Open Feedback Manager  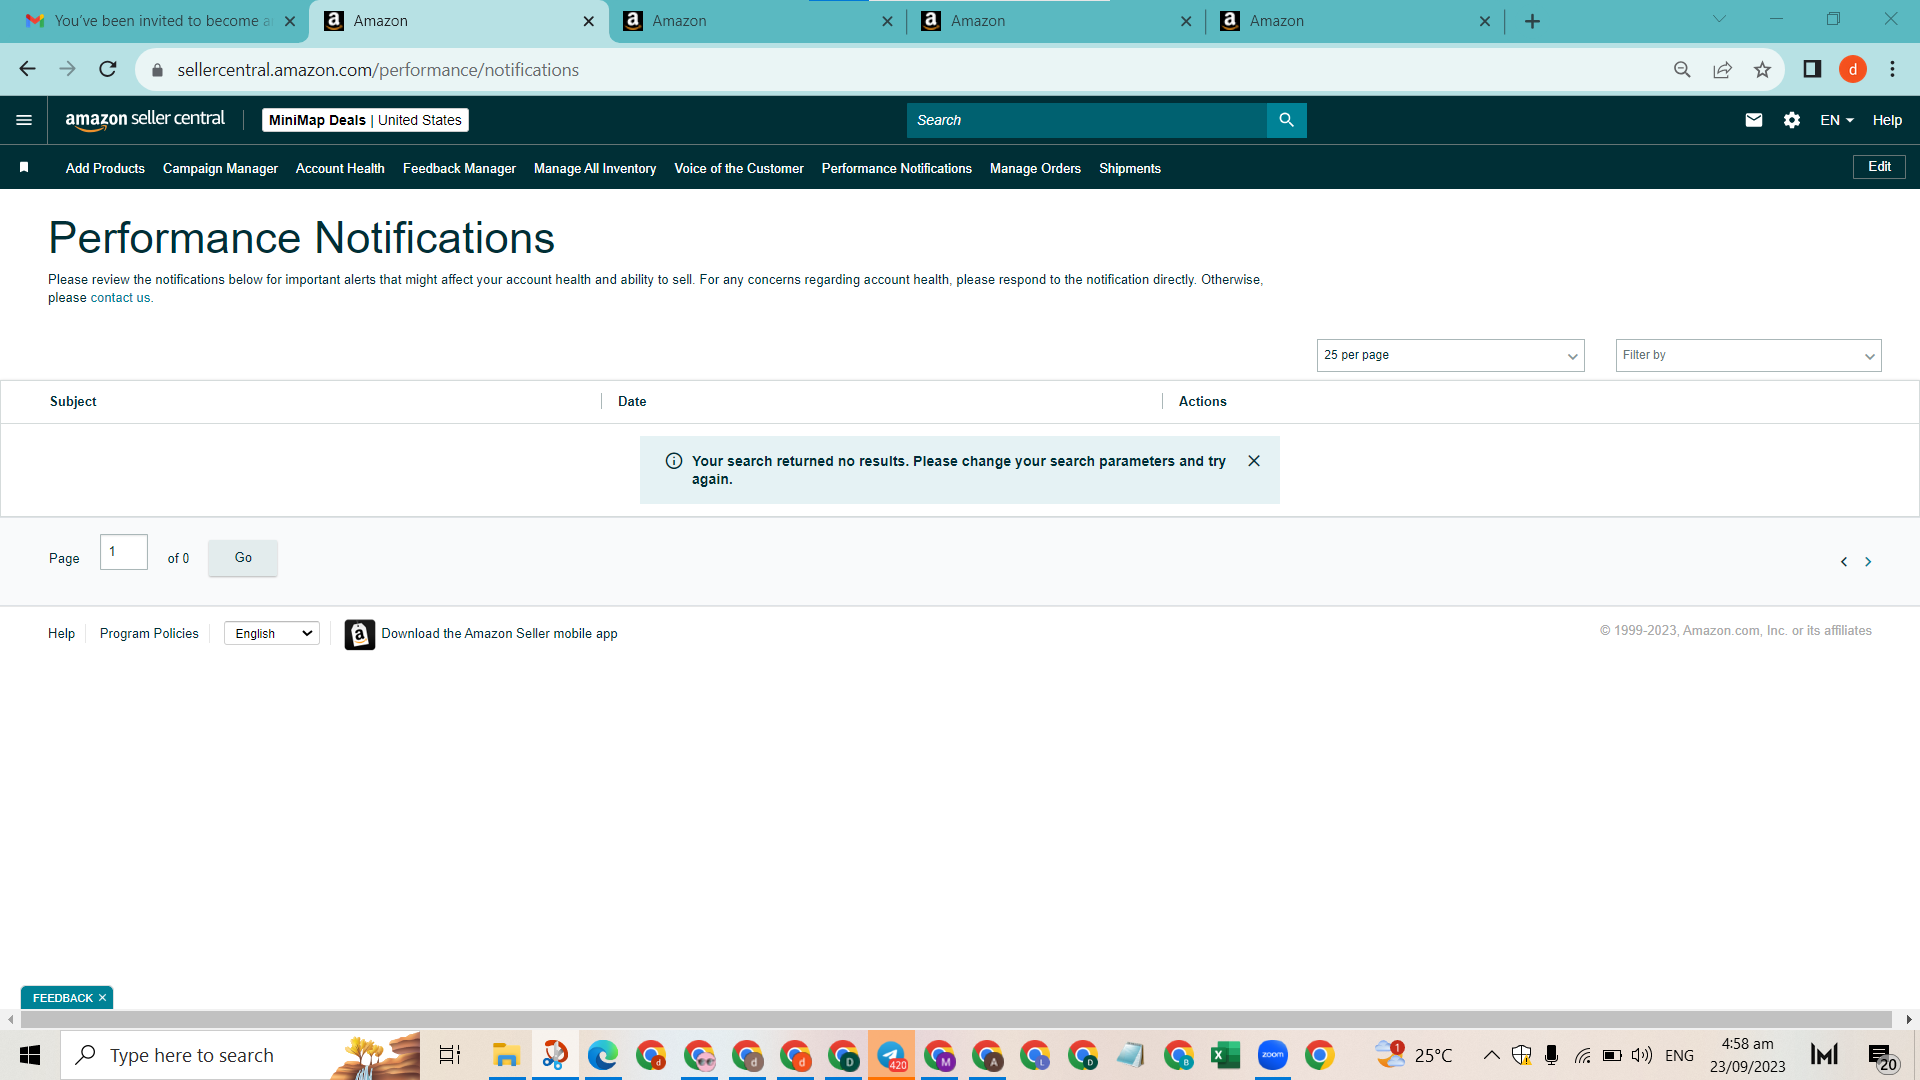459,168
